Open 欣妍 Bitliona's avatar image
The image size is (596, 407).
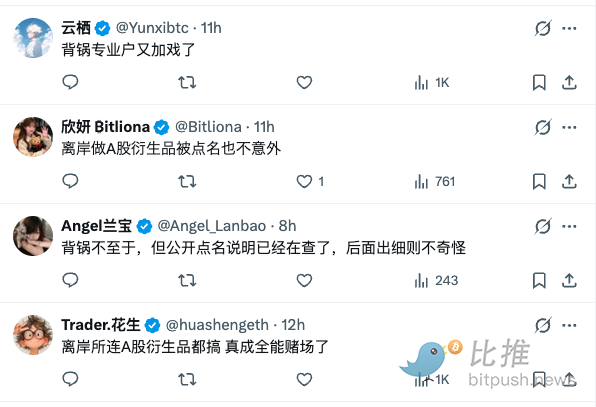point(33,137)
